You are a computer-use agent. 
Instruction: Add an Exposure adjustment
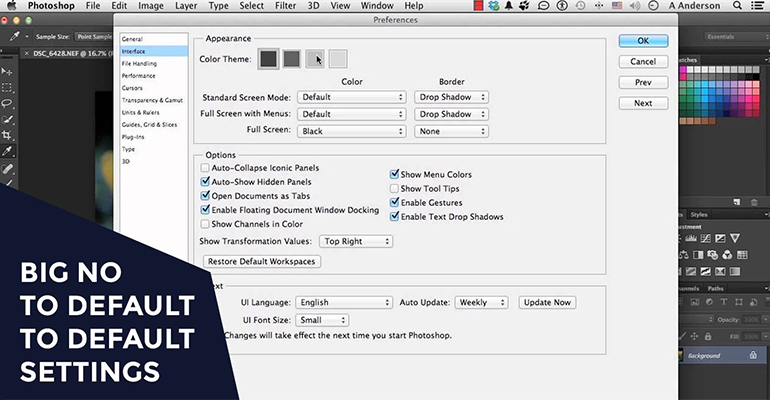click(720, 238)
